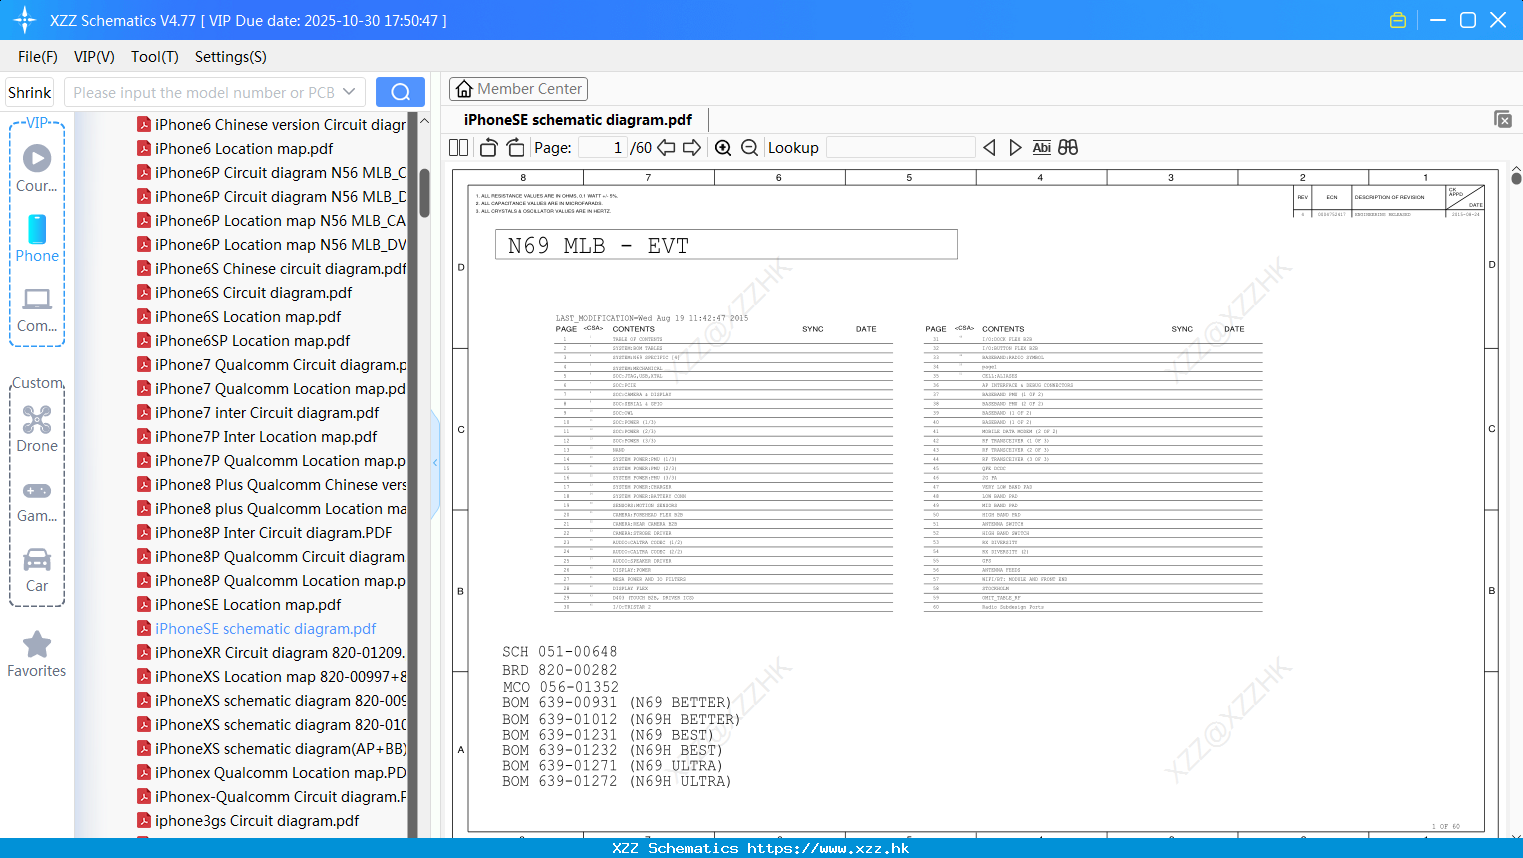Rotate page counterclockwise
Screen dimensions: 1523x858
(489, 148)
